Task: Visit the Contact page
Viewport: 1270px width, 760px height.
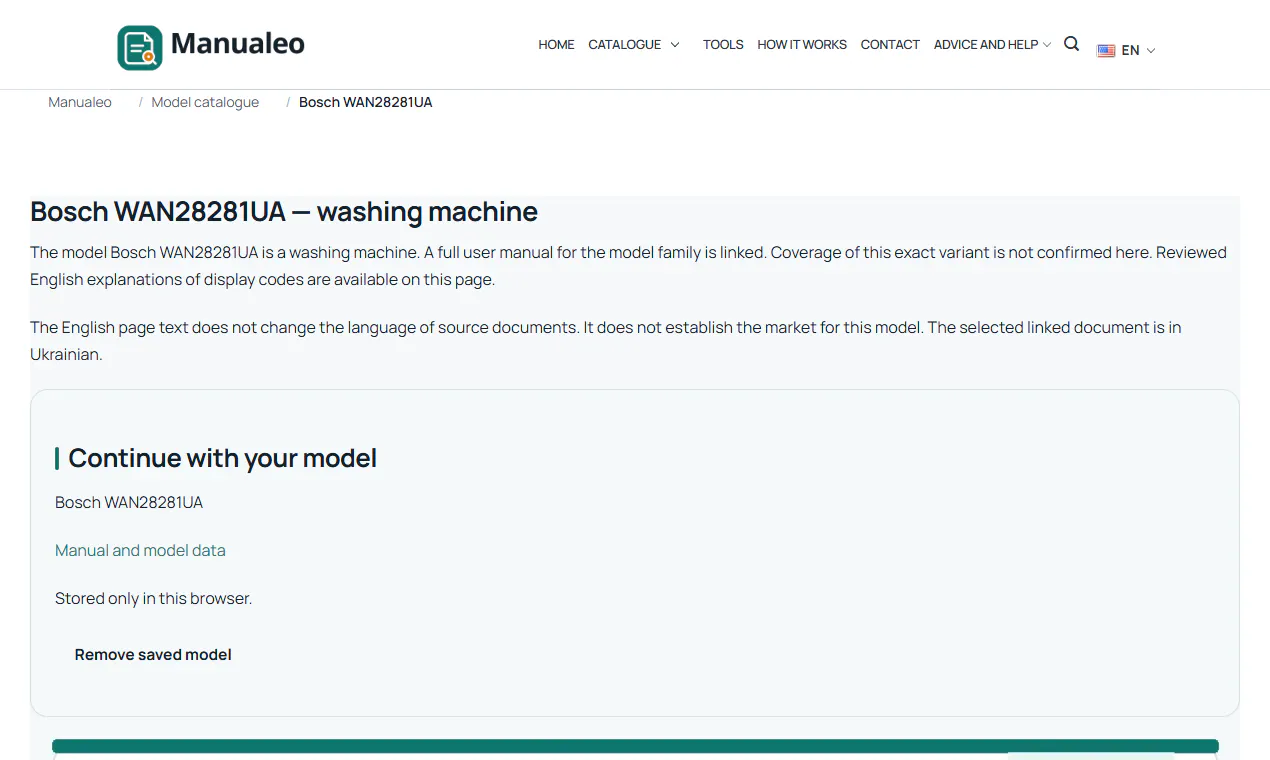Action: (890, 45)
